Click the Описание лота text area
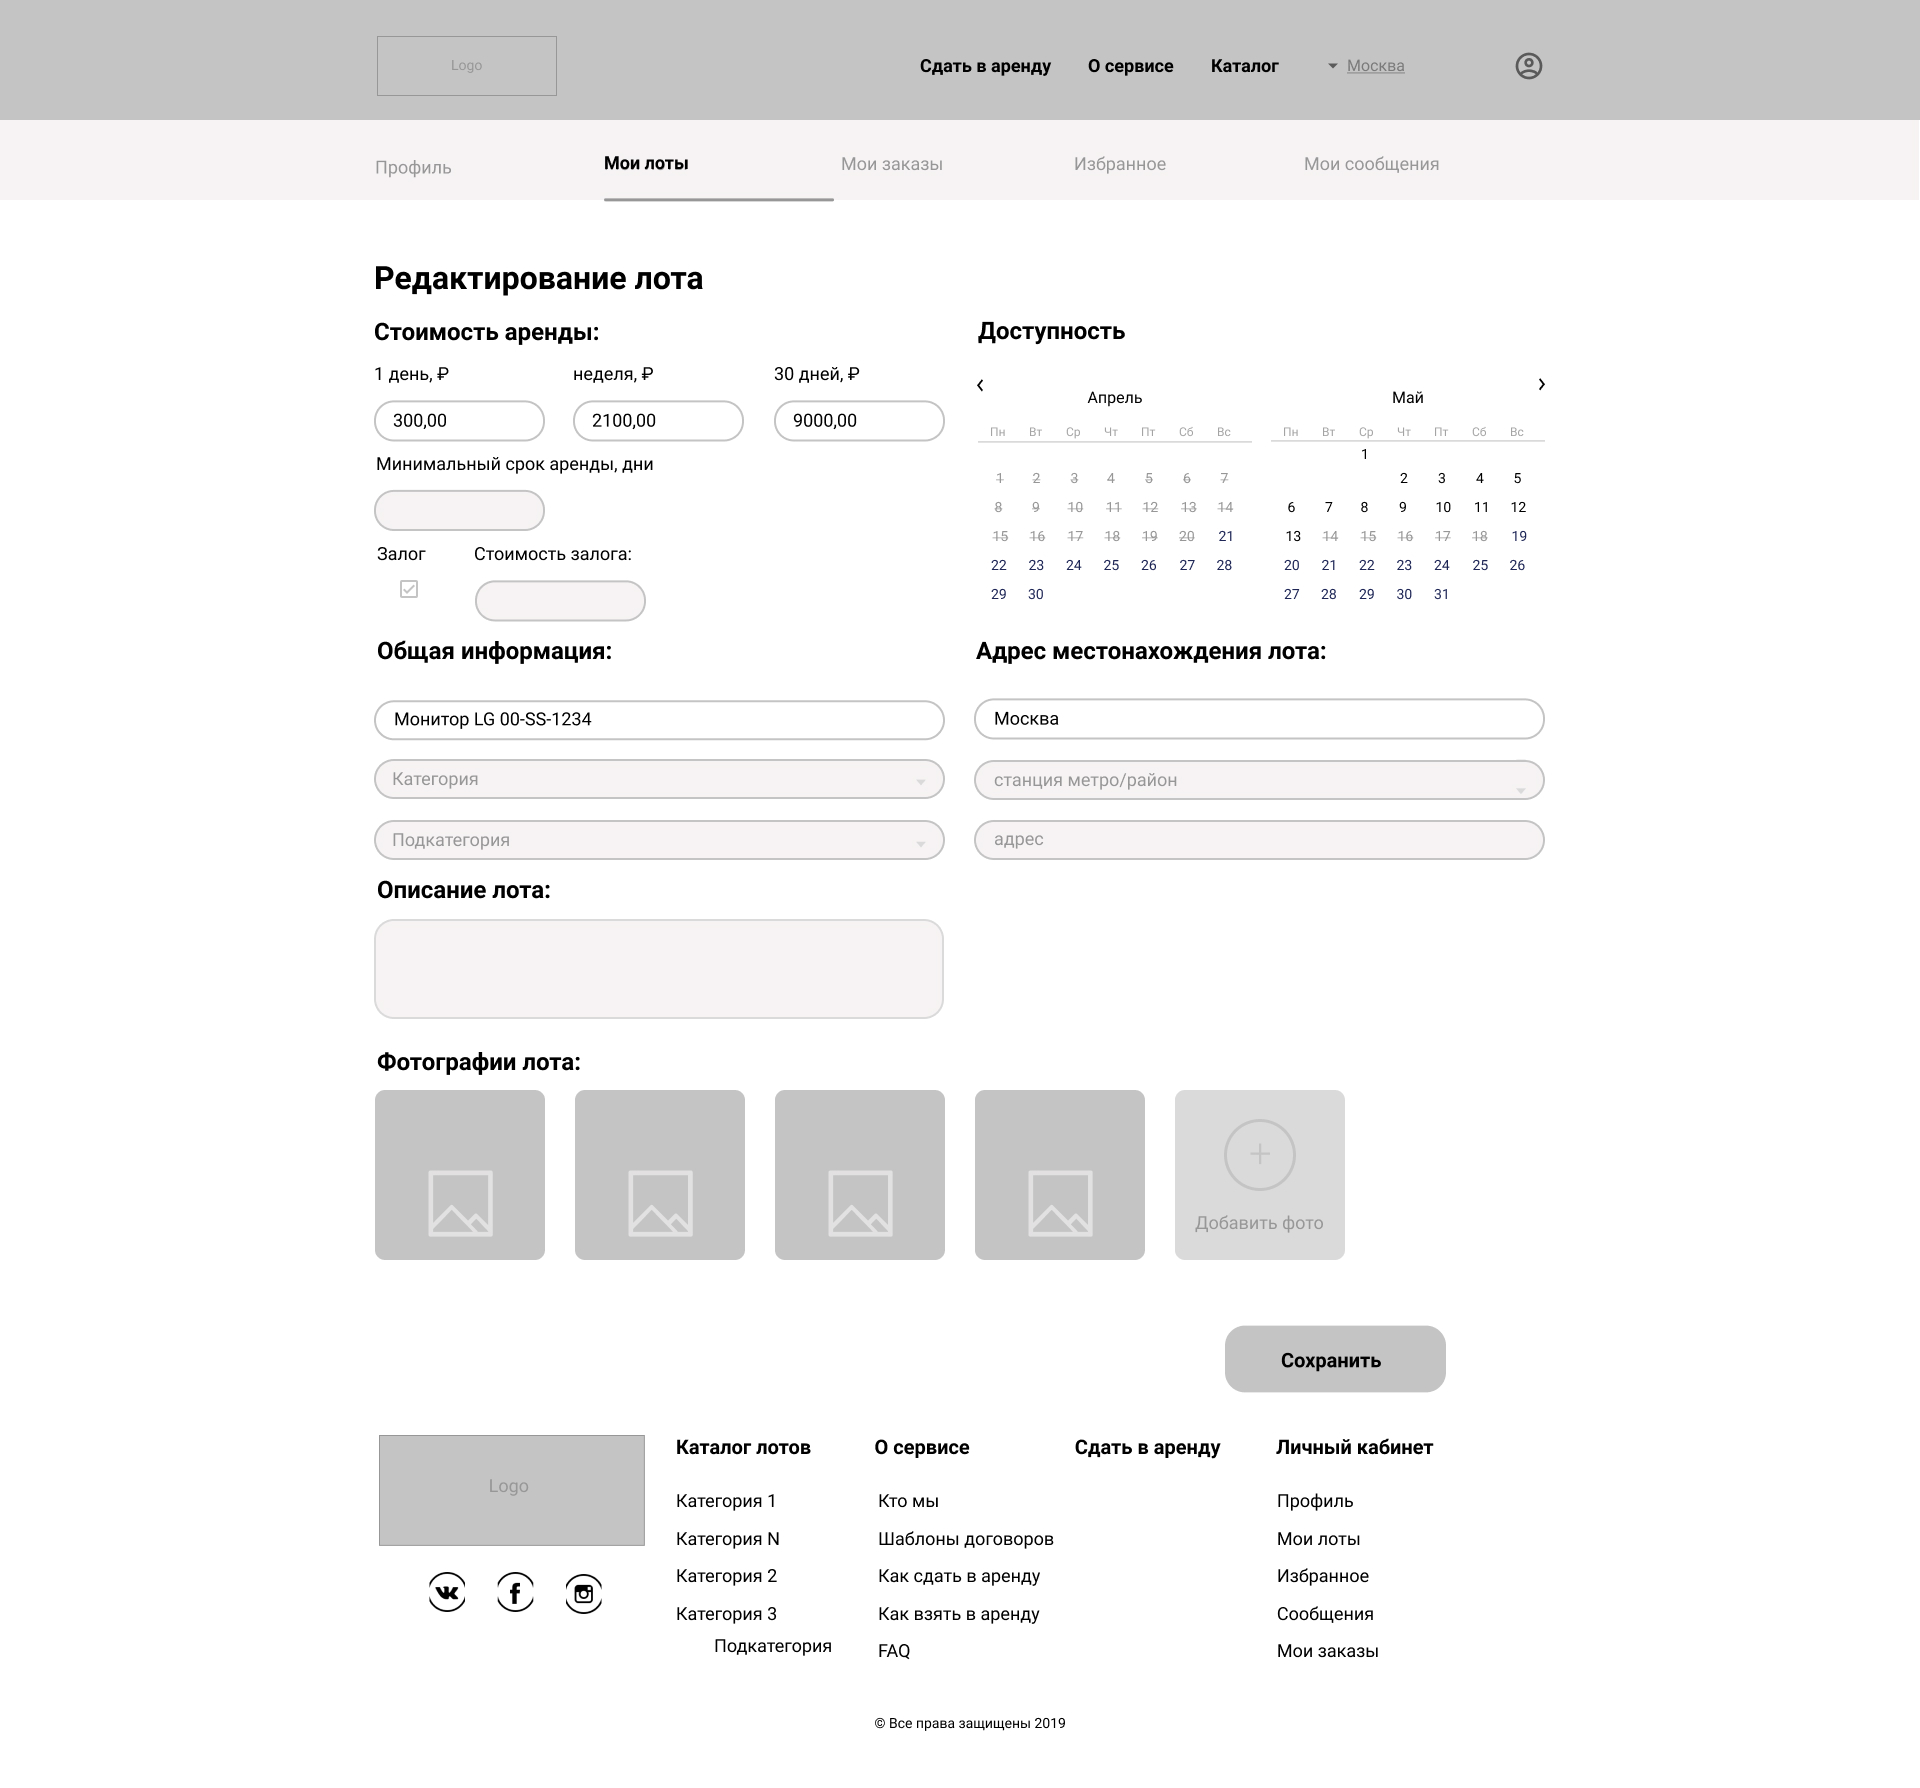The height and width of the screenshot is (1788, 1920). (659, 969)
